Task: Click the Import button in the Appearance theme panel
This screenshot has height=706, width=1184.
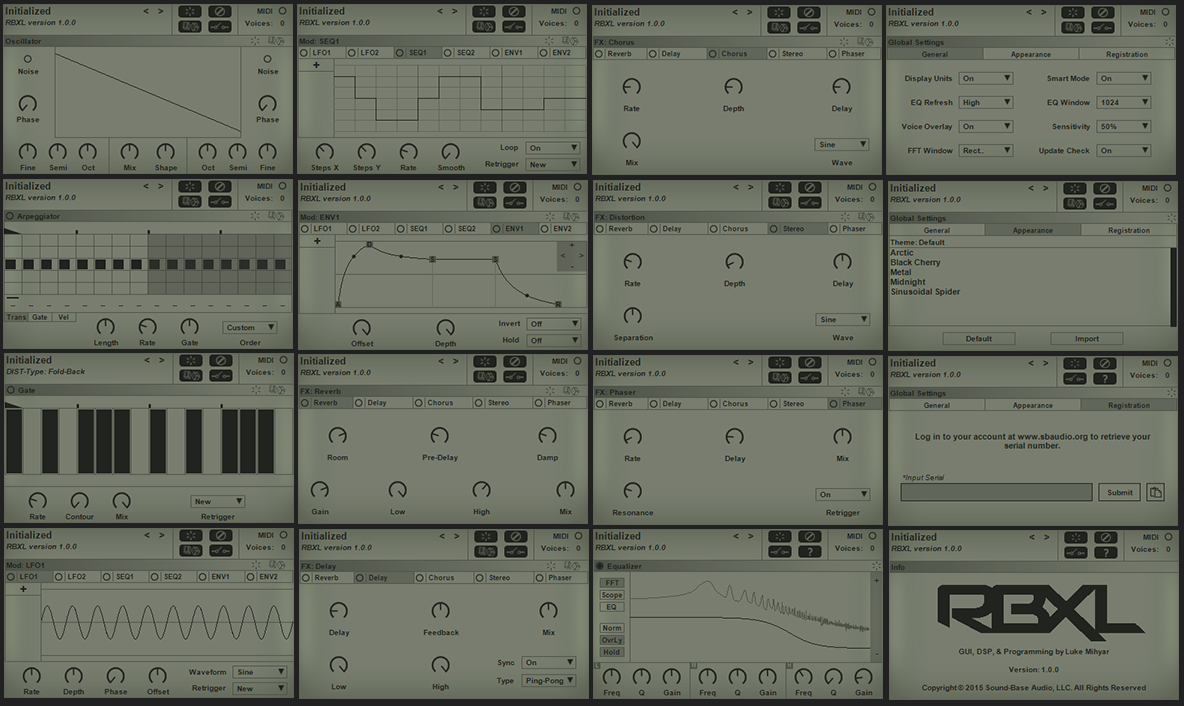Action: [1087, 339]
